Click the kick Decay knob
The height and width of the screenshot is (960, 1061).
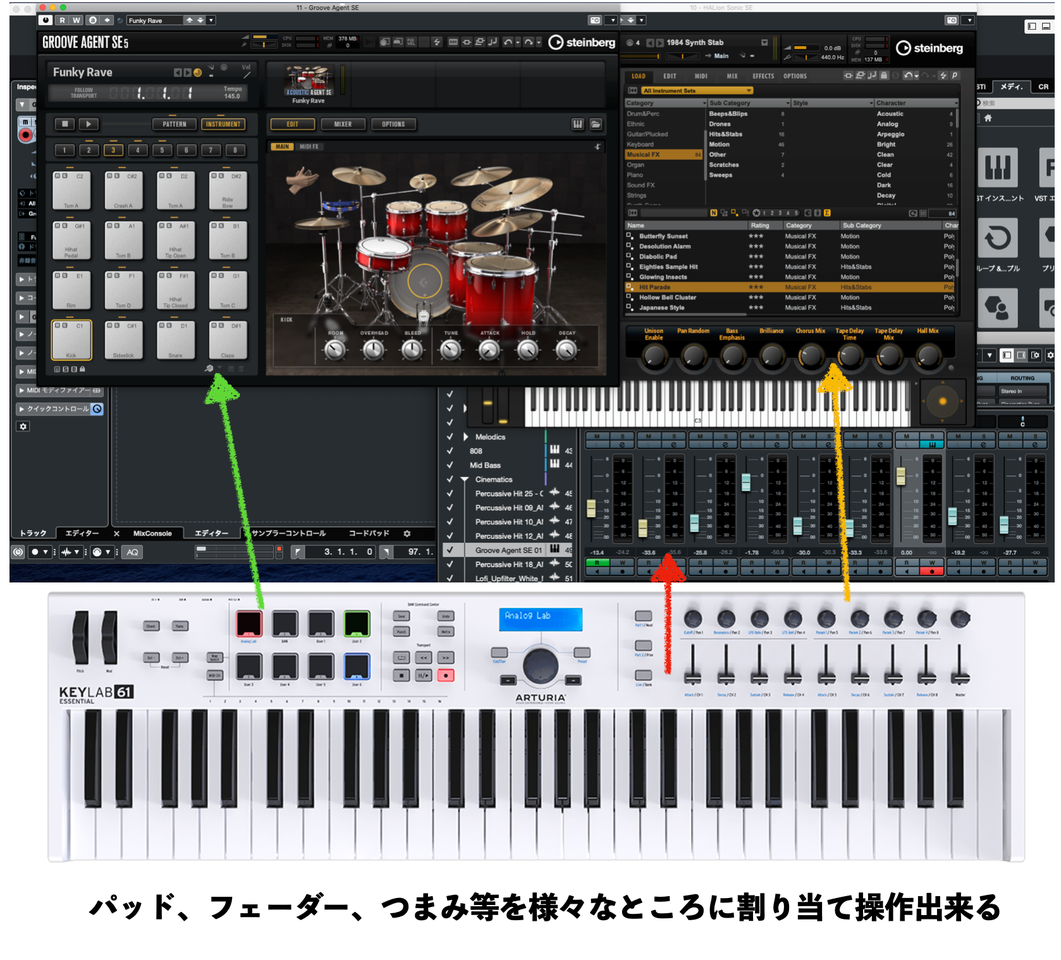click(566, 350)
